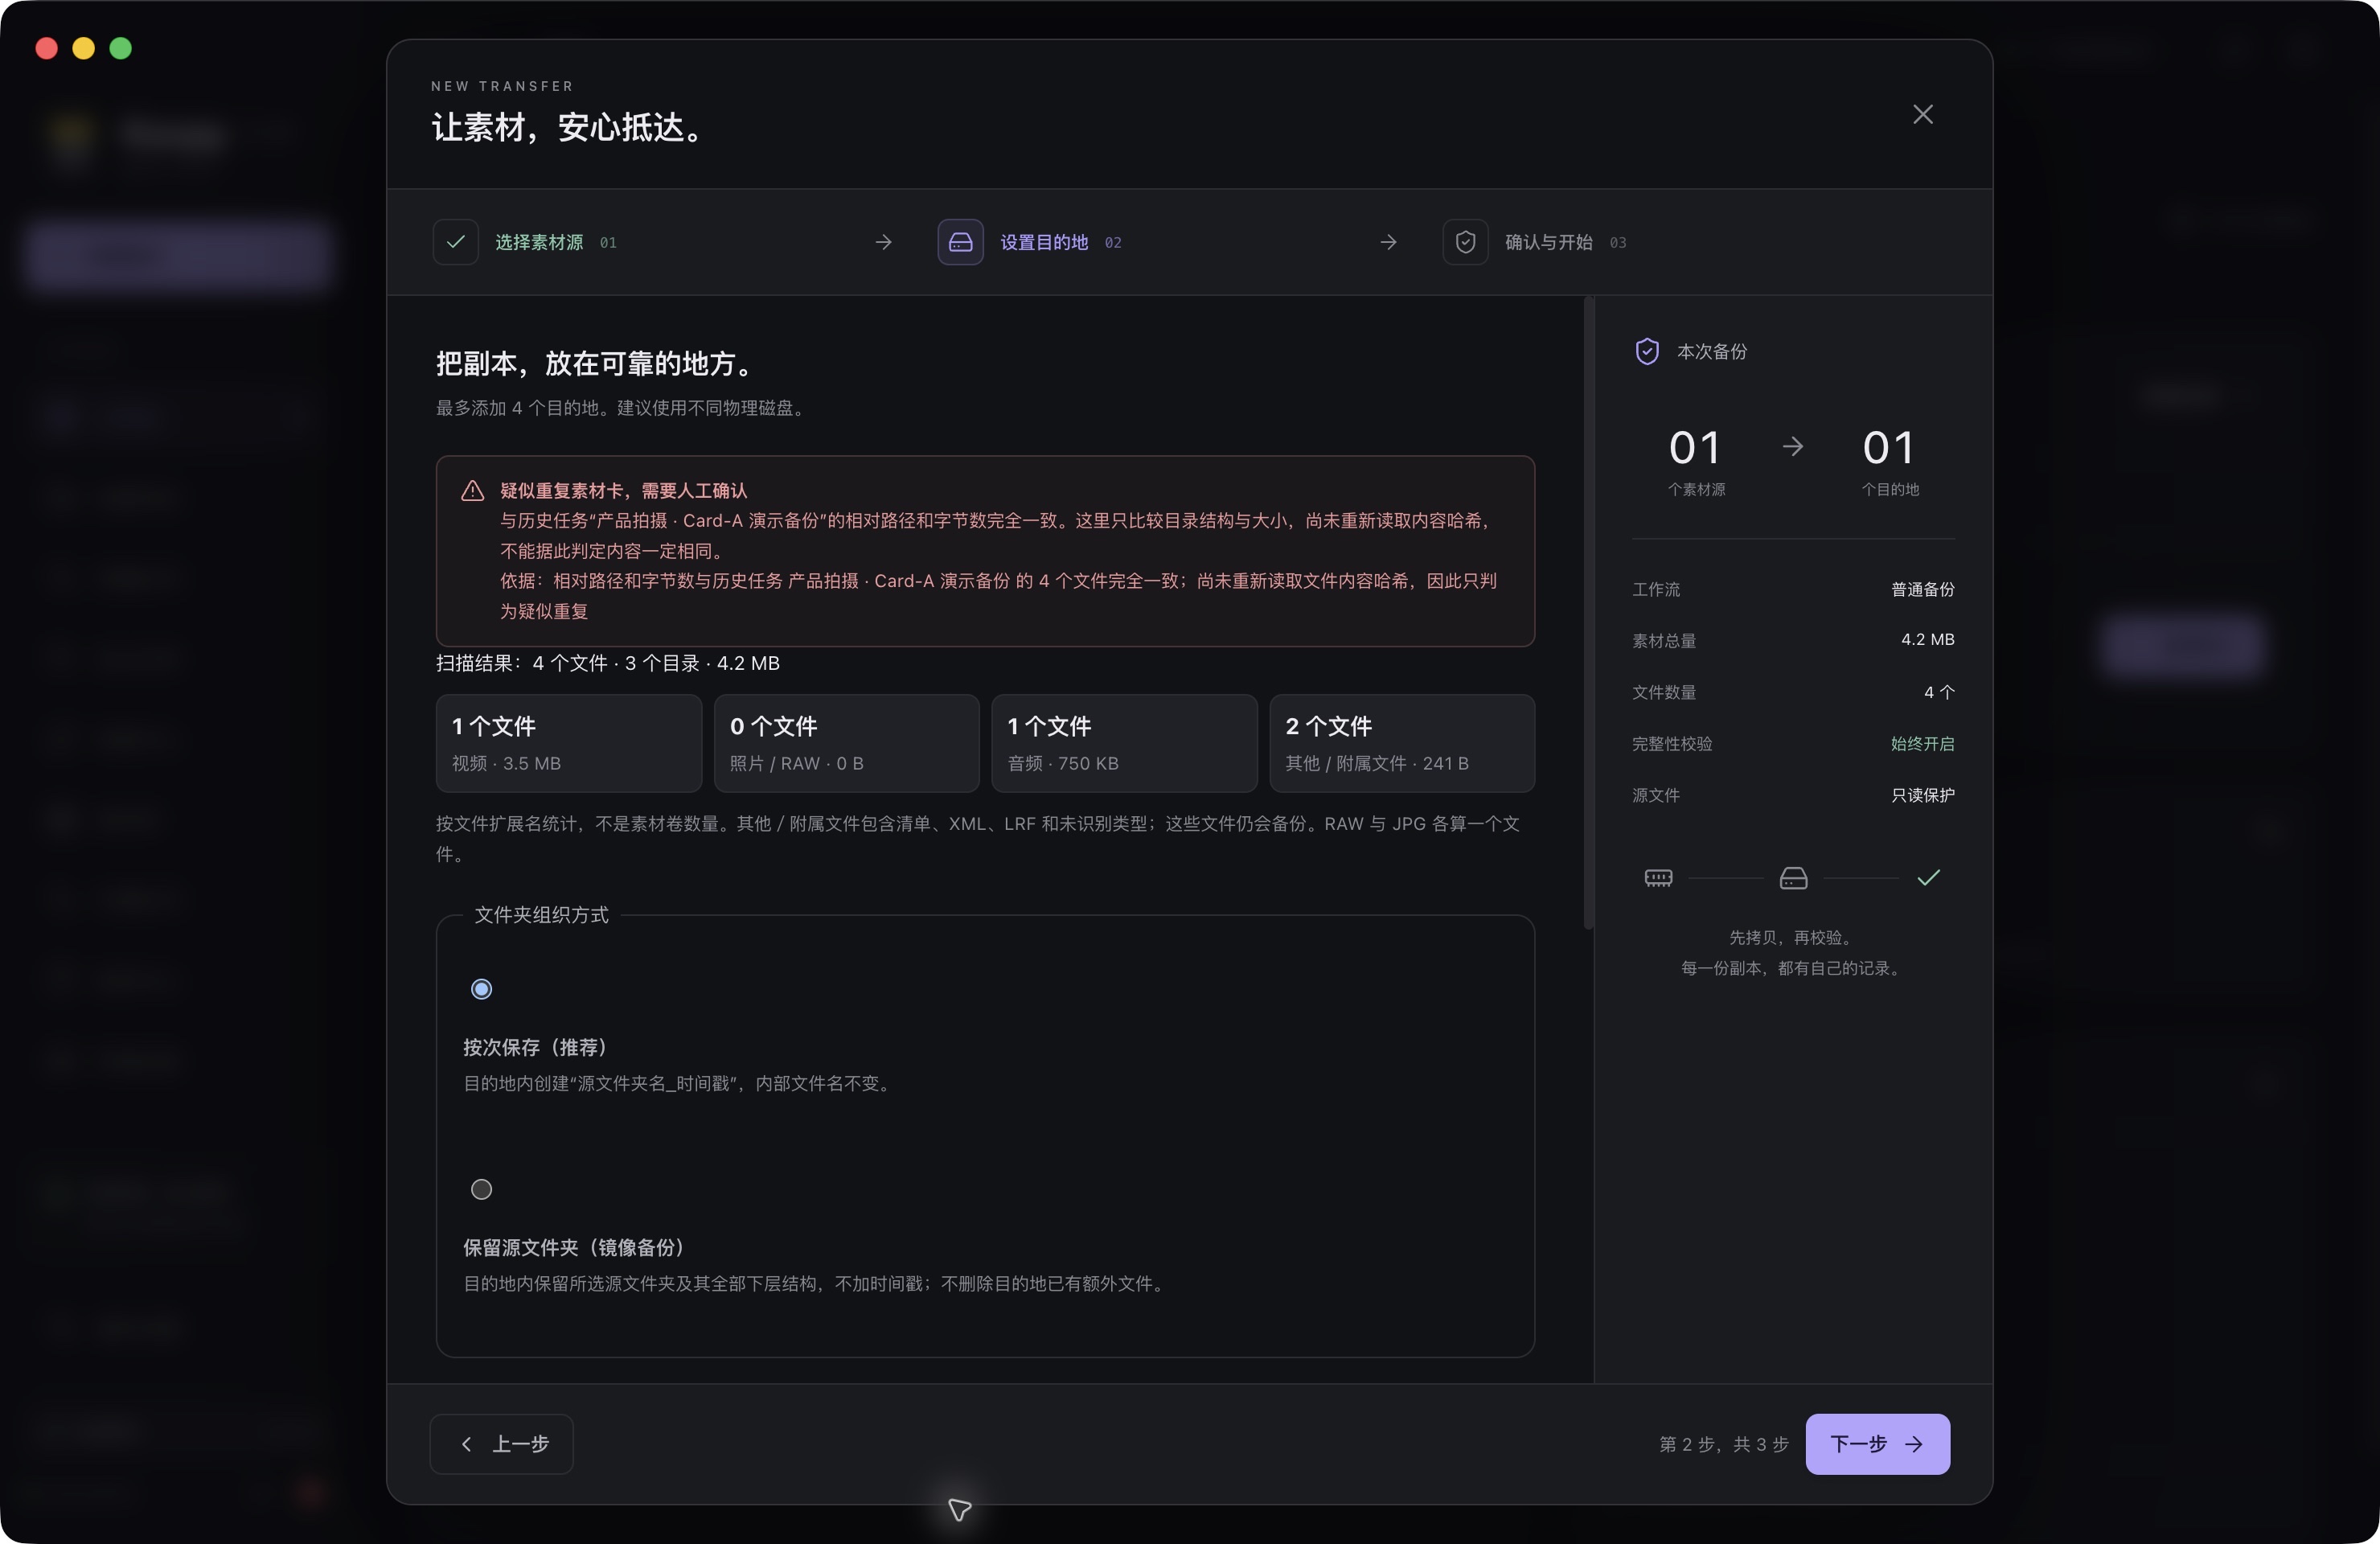
Task: Select 按次保存（推荐） radio option
Action: [481, 989]
